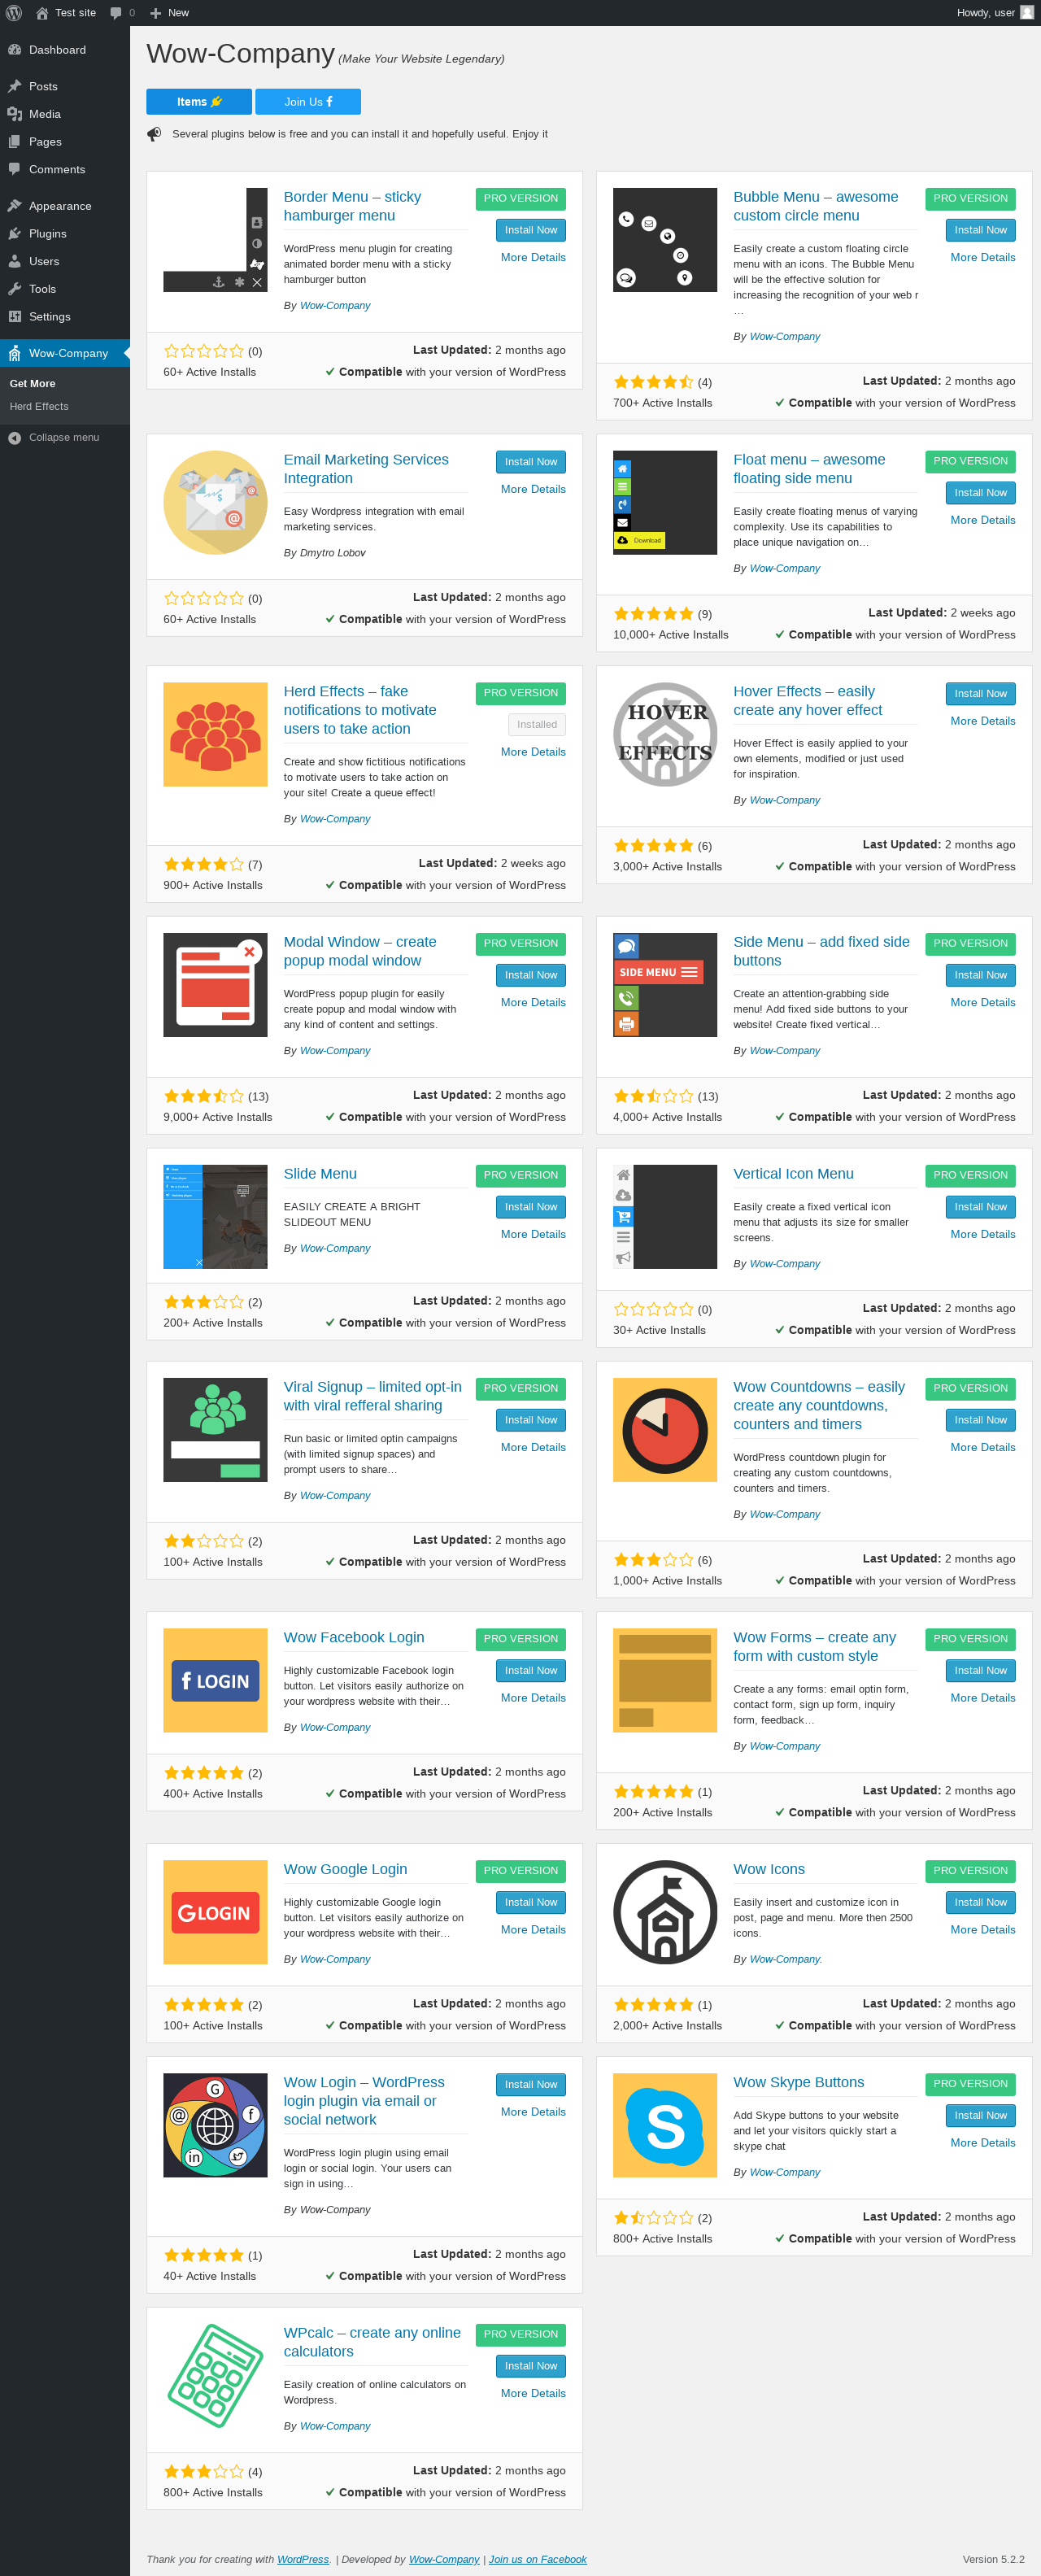Open the Float menu plugin title link
The height and width of the screenshot is (2576, 1041).
pyautogui.click(x=809, y=469)
